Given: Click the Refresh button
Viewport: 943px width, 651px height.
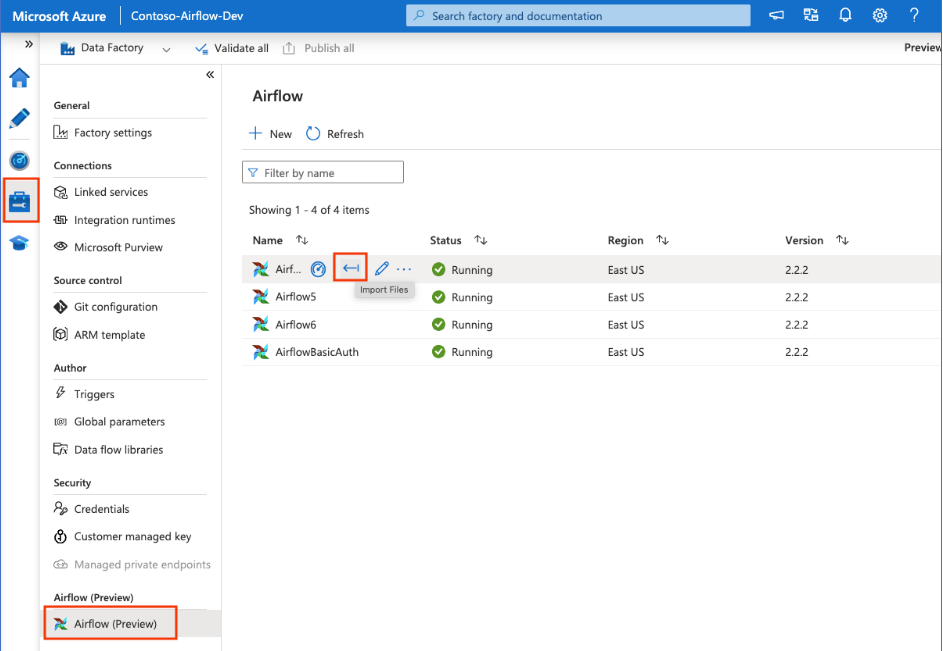Looking at the screenshot, I should [x=335, y=134].
